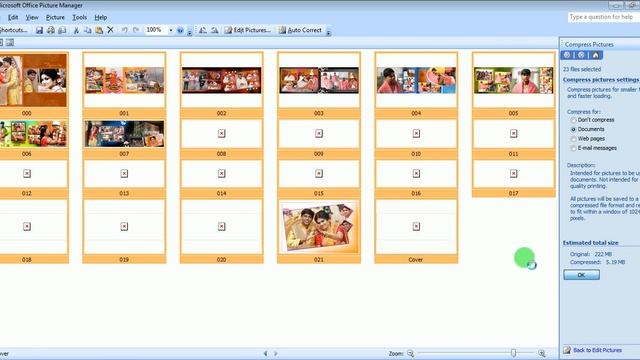The width and height of the screenshot is (640, 360).
Task: Select thumbnail 007
Action: click(124, 138)
